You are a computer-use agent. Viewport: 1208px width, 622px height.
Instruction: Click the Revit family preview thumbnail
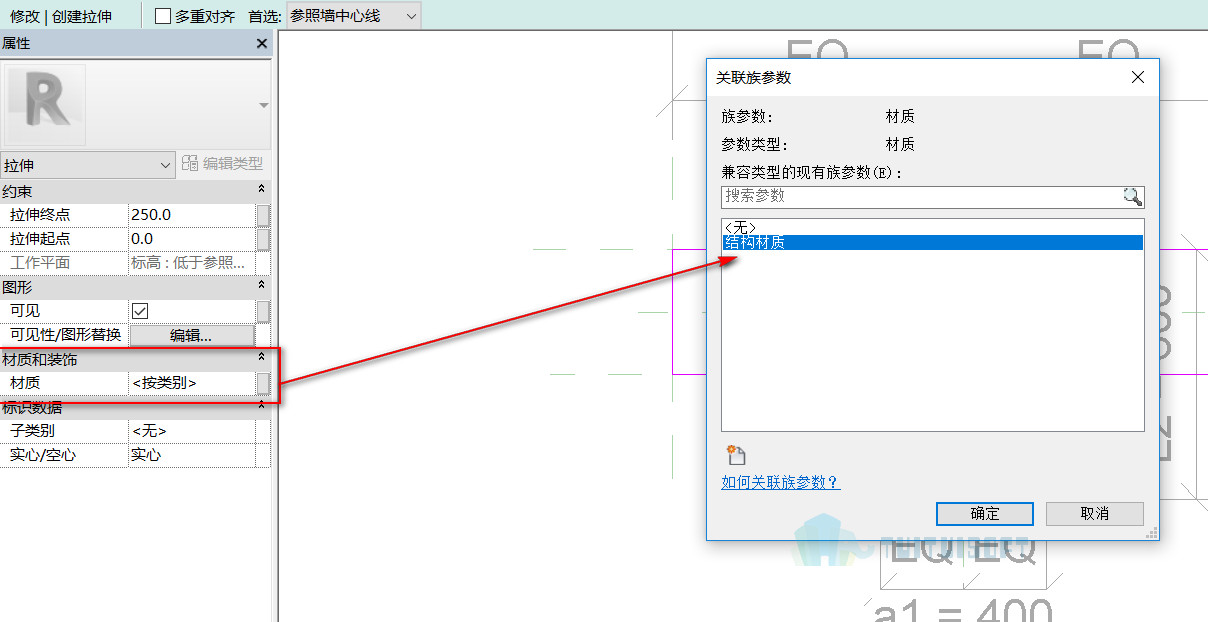click(x=45, y=106)
